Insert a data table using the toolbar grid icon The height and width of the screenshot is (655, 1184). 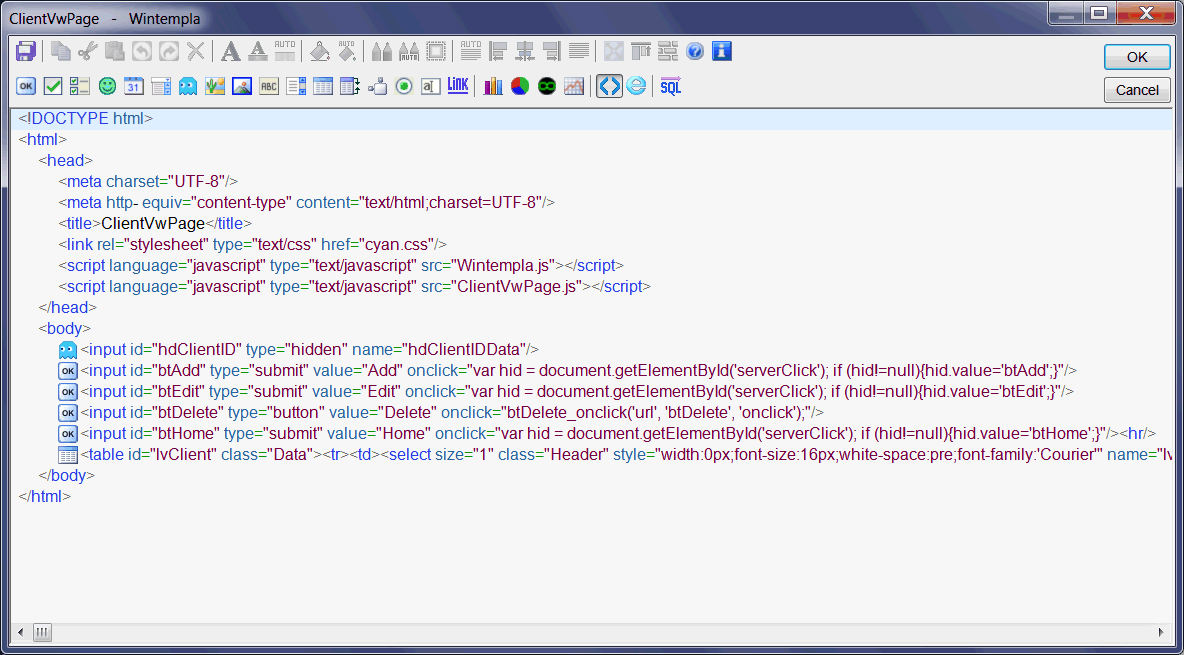(323, 87)
